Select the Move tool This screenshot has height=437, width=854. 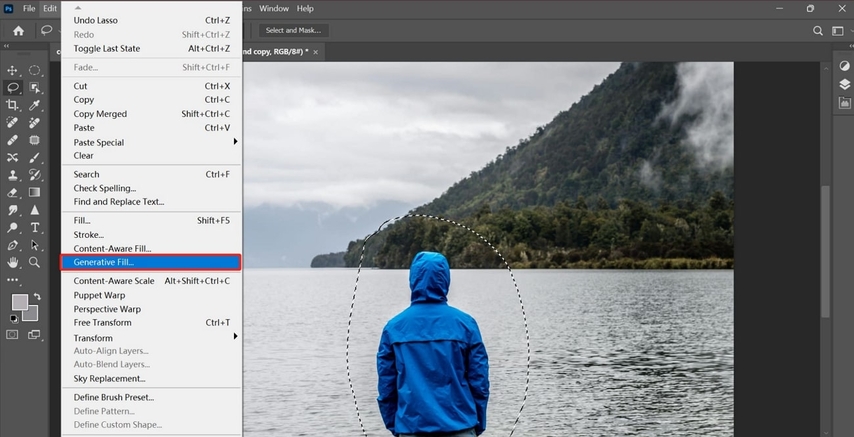pyautogui.click(x=13, y=70)
